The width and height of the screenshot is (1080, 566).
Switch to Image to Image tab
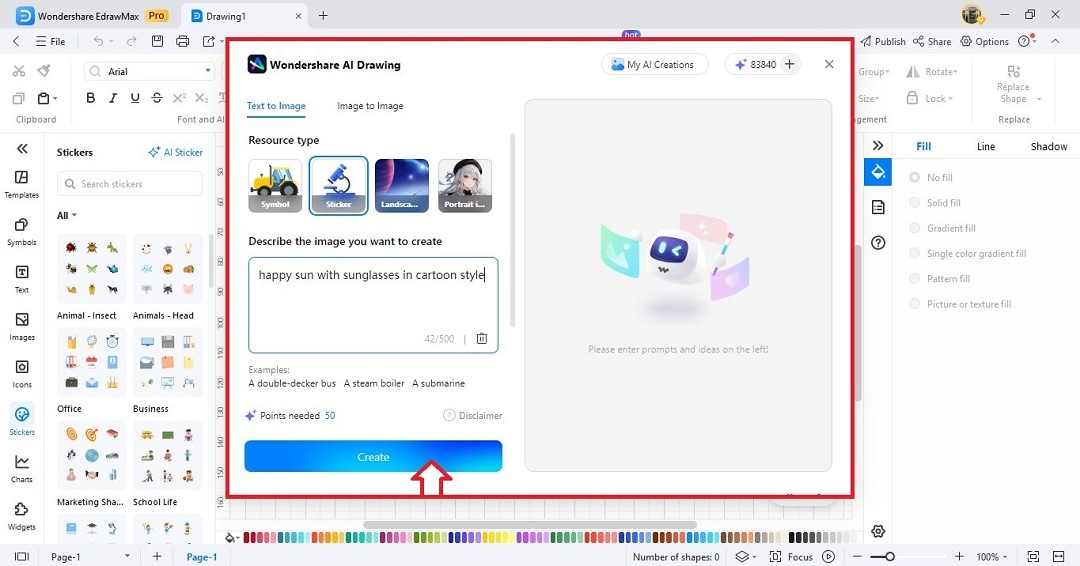370,106
